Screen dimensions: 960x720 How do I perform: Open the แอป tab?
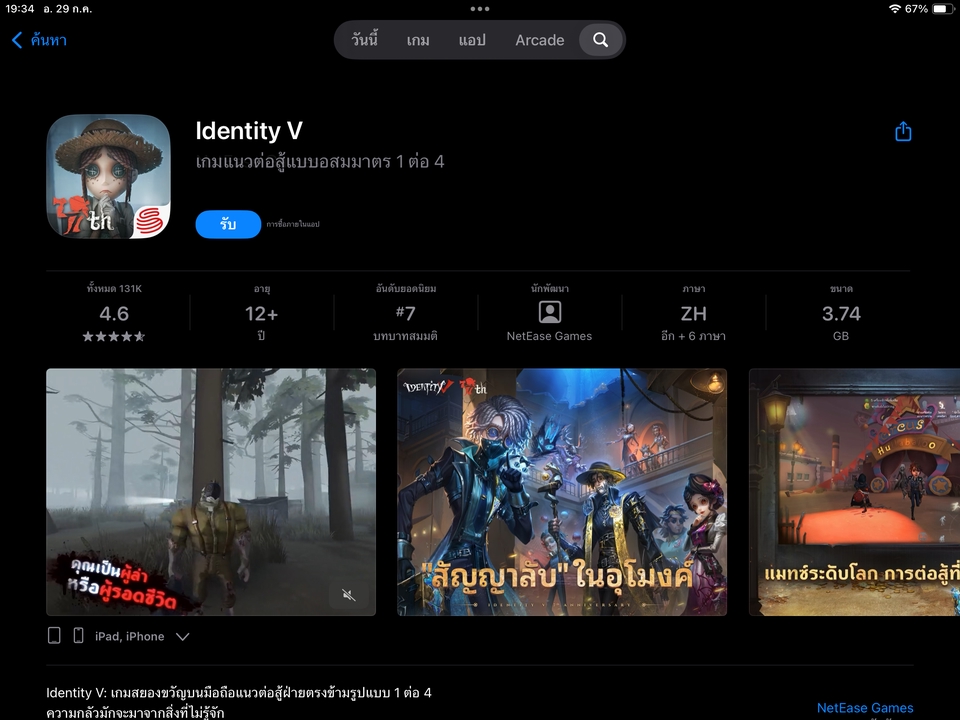coord(472,40)
